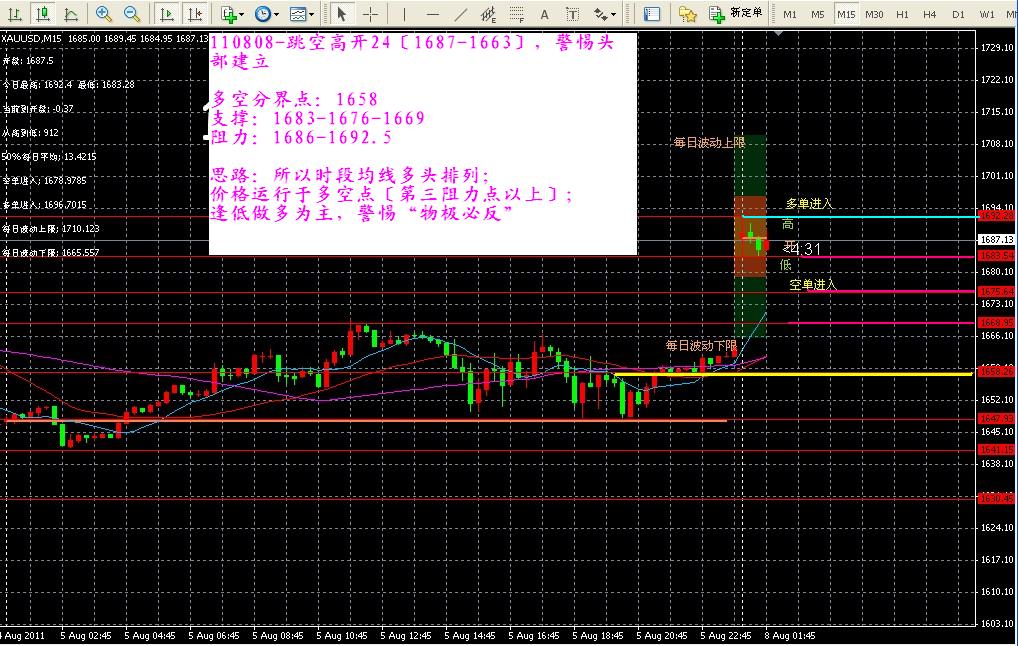
Task: Select the trendline drawing tool
Action: [460, 14]
